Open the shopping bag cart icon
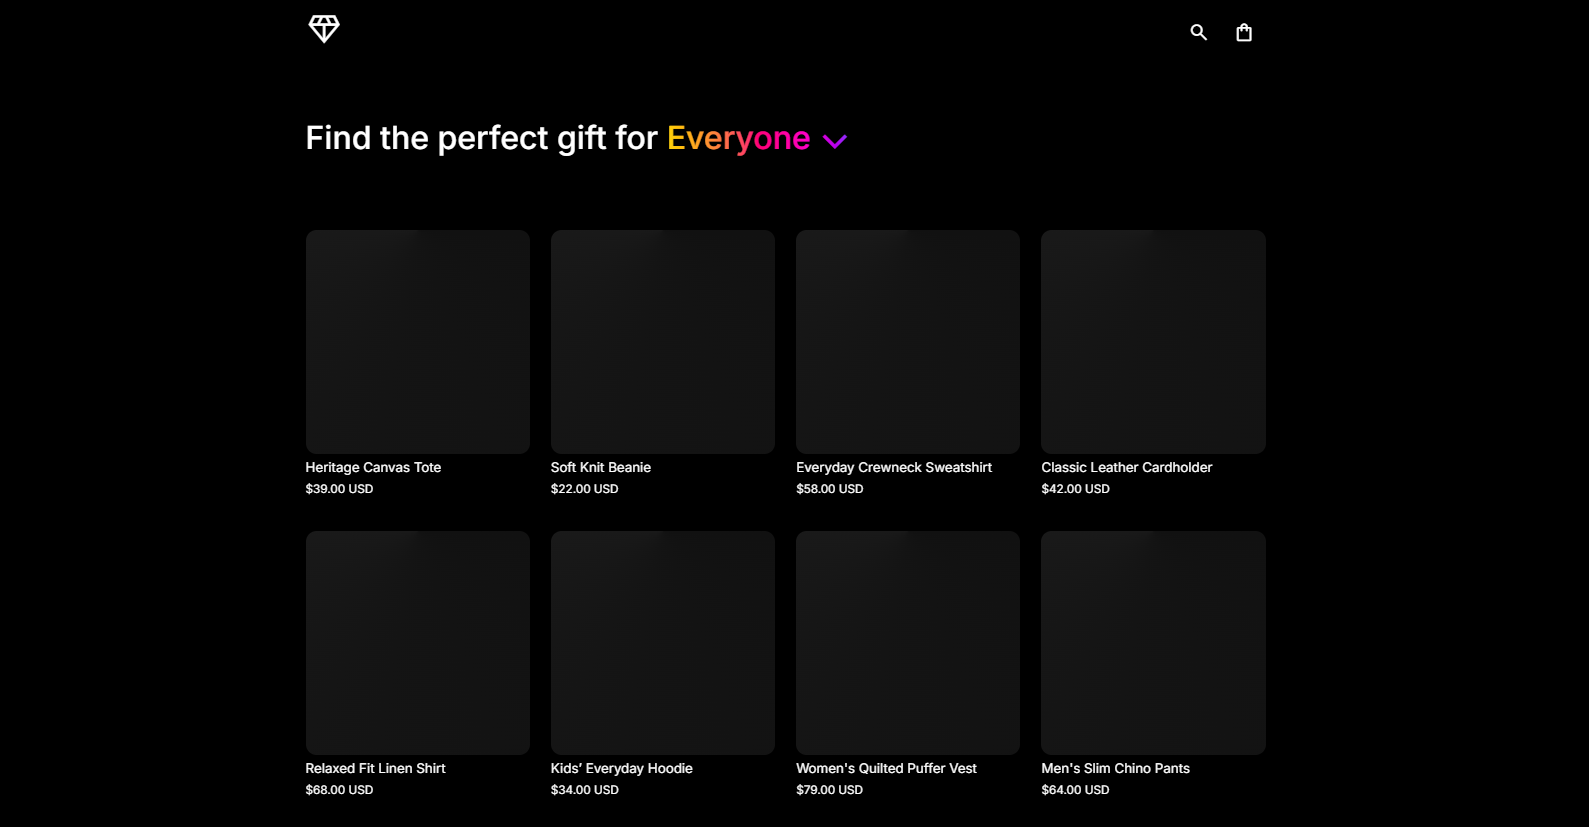 coord(1243,32)
